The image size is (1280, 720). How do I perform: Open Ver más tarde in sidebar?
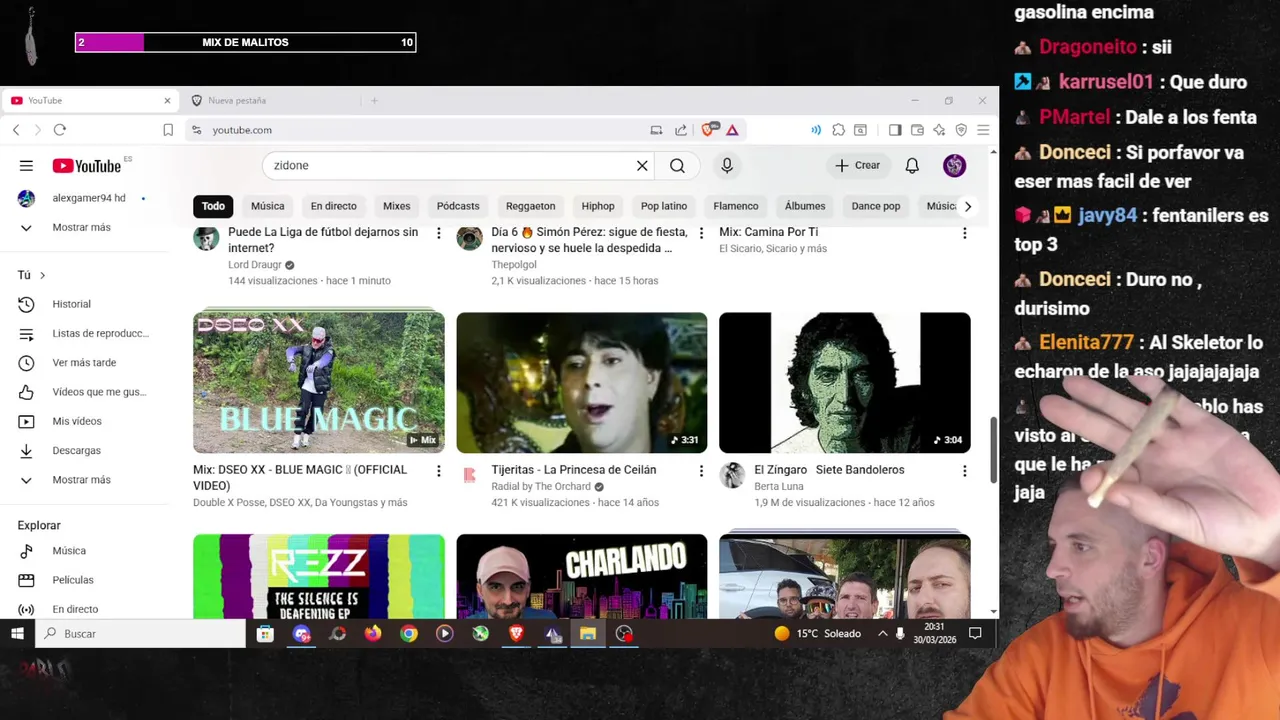tap(84, 363)
